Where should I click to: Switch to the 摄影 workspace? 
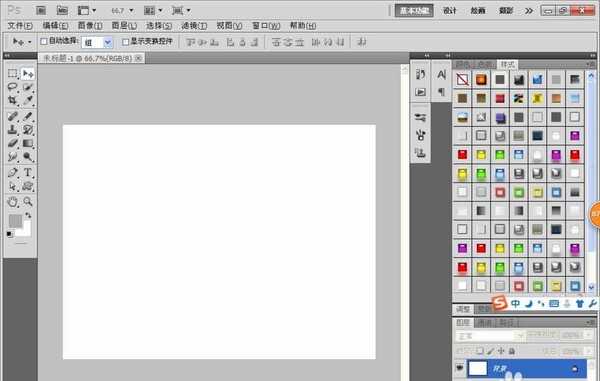point(505,11)
